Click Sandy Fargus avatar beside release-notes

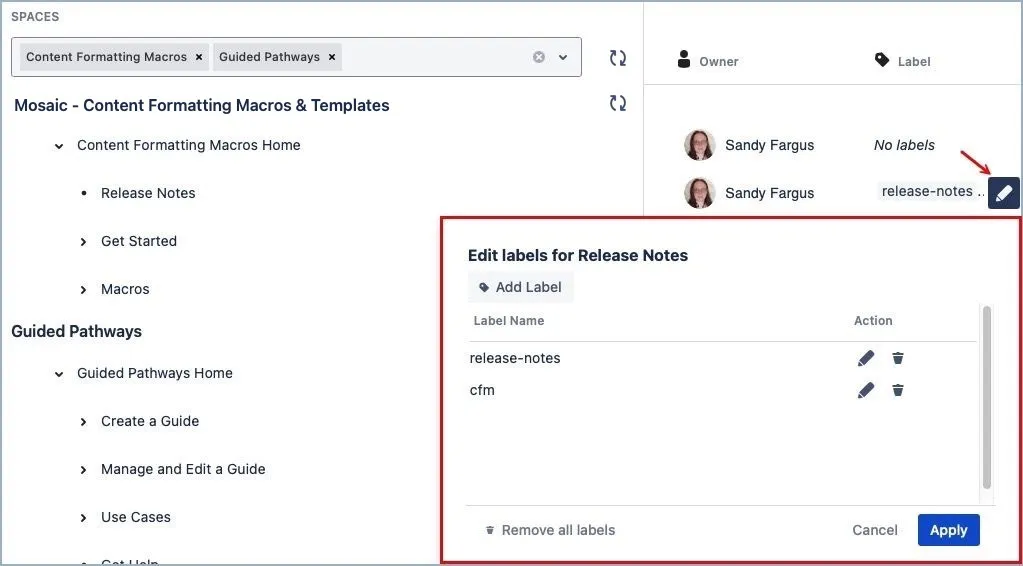[699, 193]
